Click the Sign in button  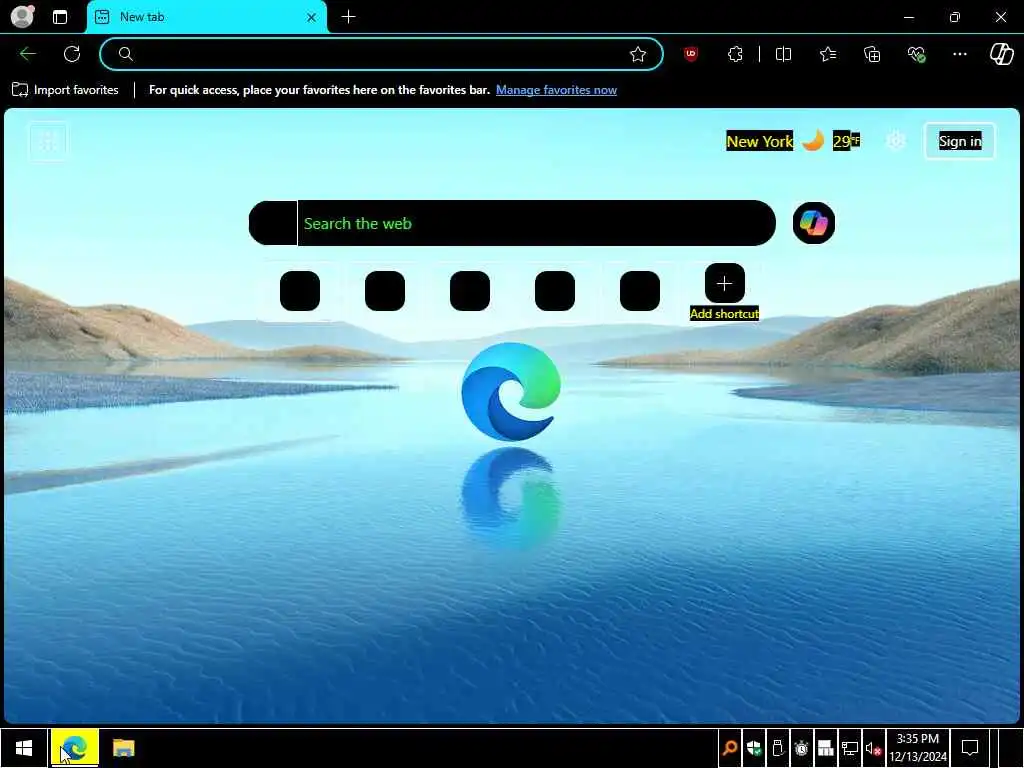coord(959,141)
